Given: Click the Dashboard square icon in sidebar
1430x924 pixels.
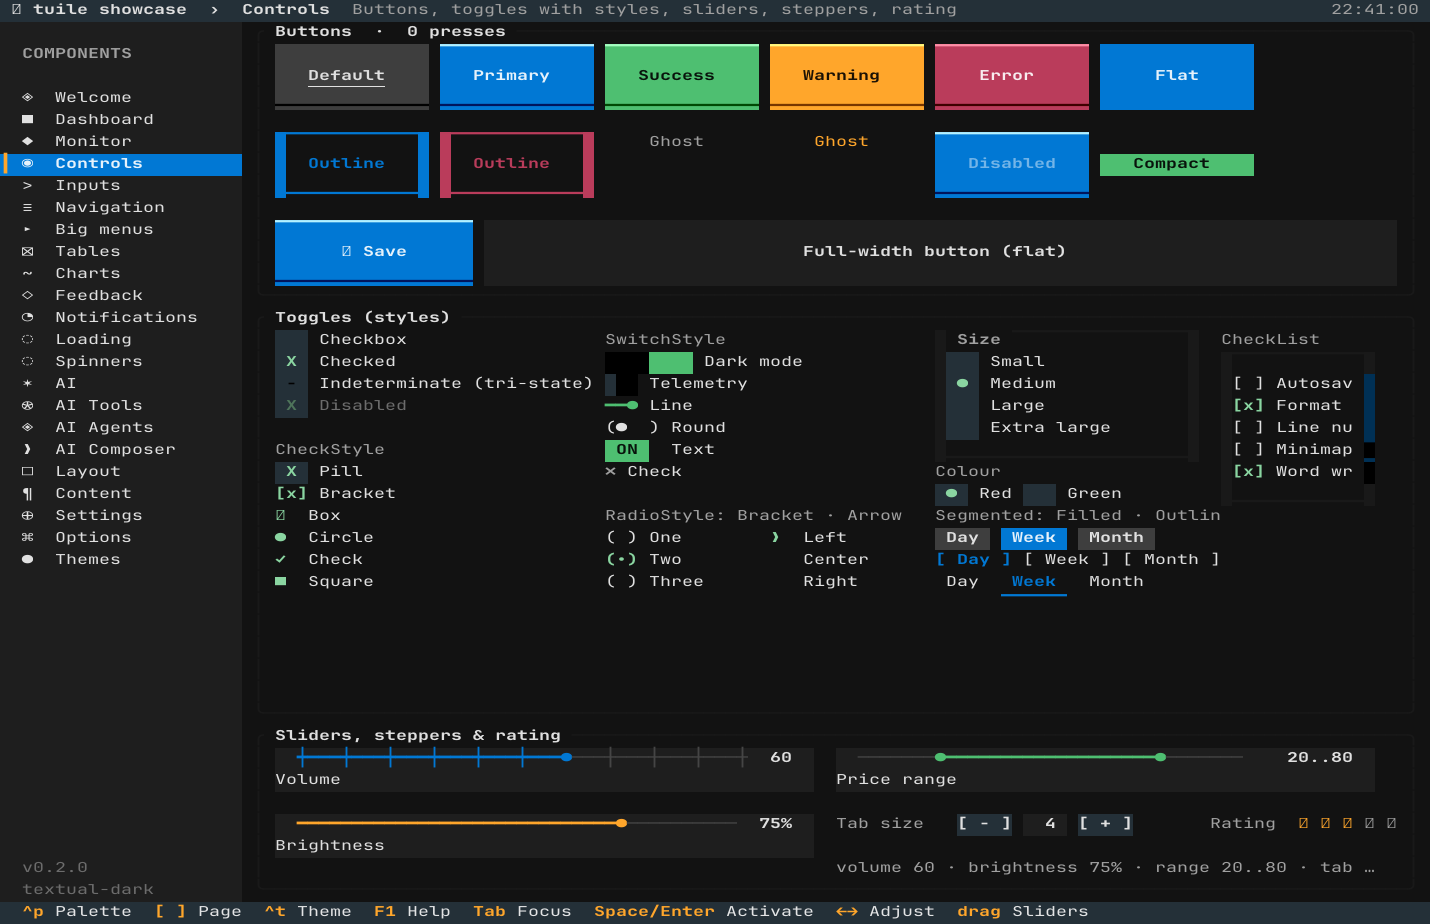Looking at the screenshot, I should 28,119.
